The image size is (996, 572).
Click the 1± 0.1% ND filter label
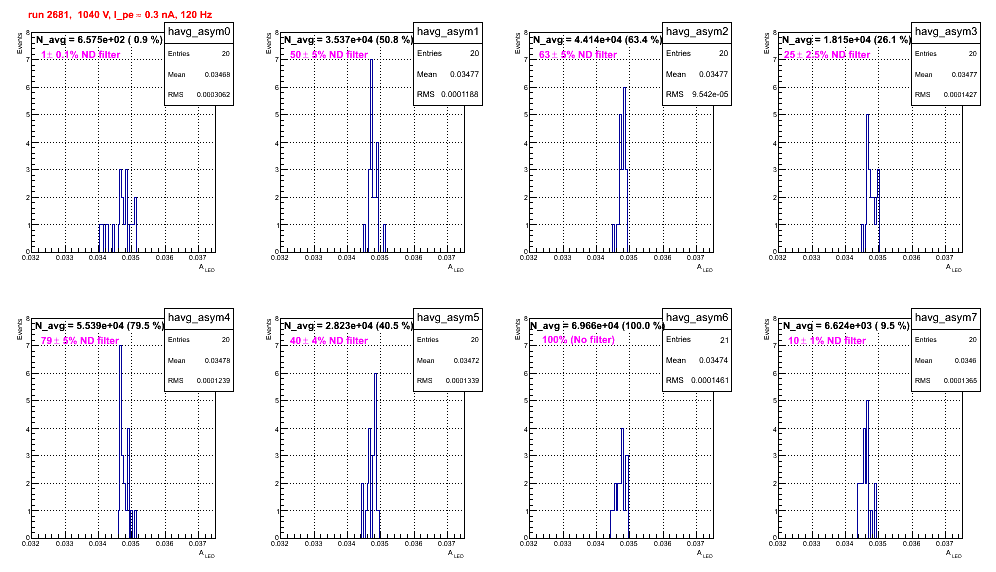81,55
